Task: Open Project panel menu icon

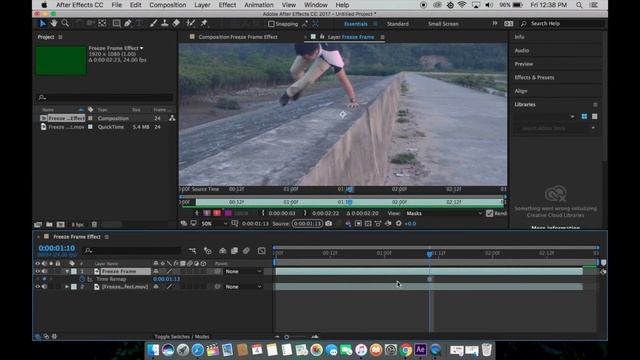Action: point(60,37)
